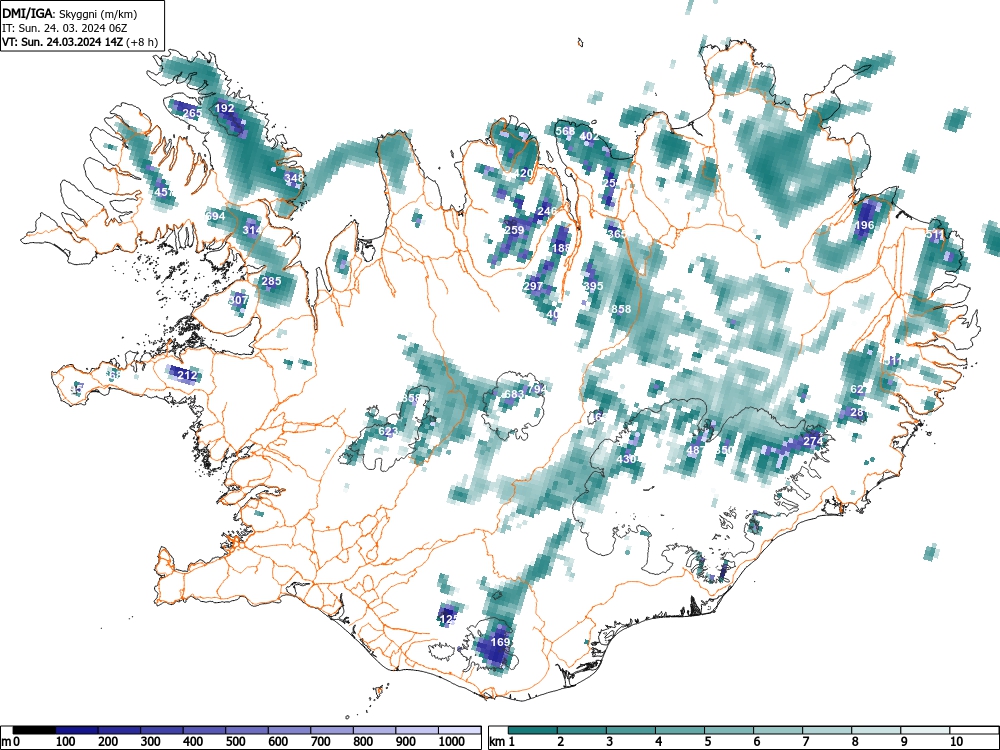The image size is (1000, 750).
Task: Click the '212' visibility value on the map
Action: click(x=187, y=375)
